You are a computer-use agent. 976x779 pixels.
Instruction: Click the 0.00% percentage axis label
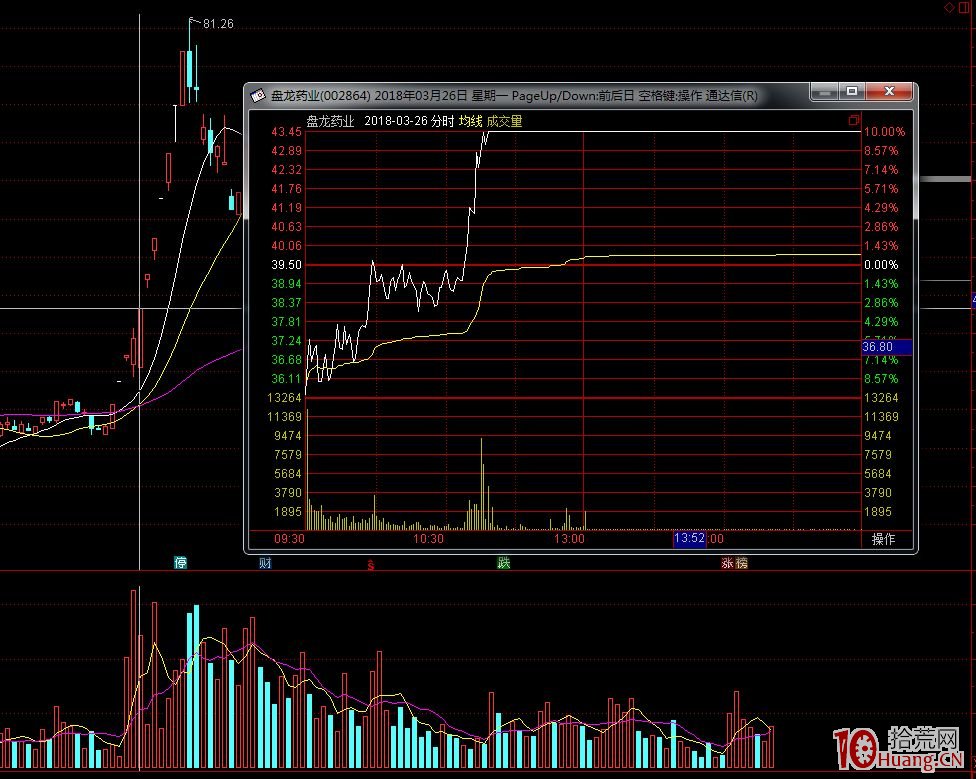tap(881, 265)
